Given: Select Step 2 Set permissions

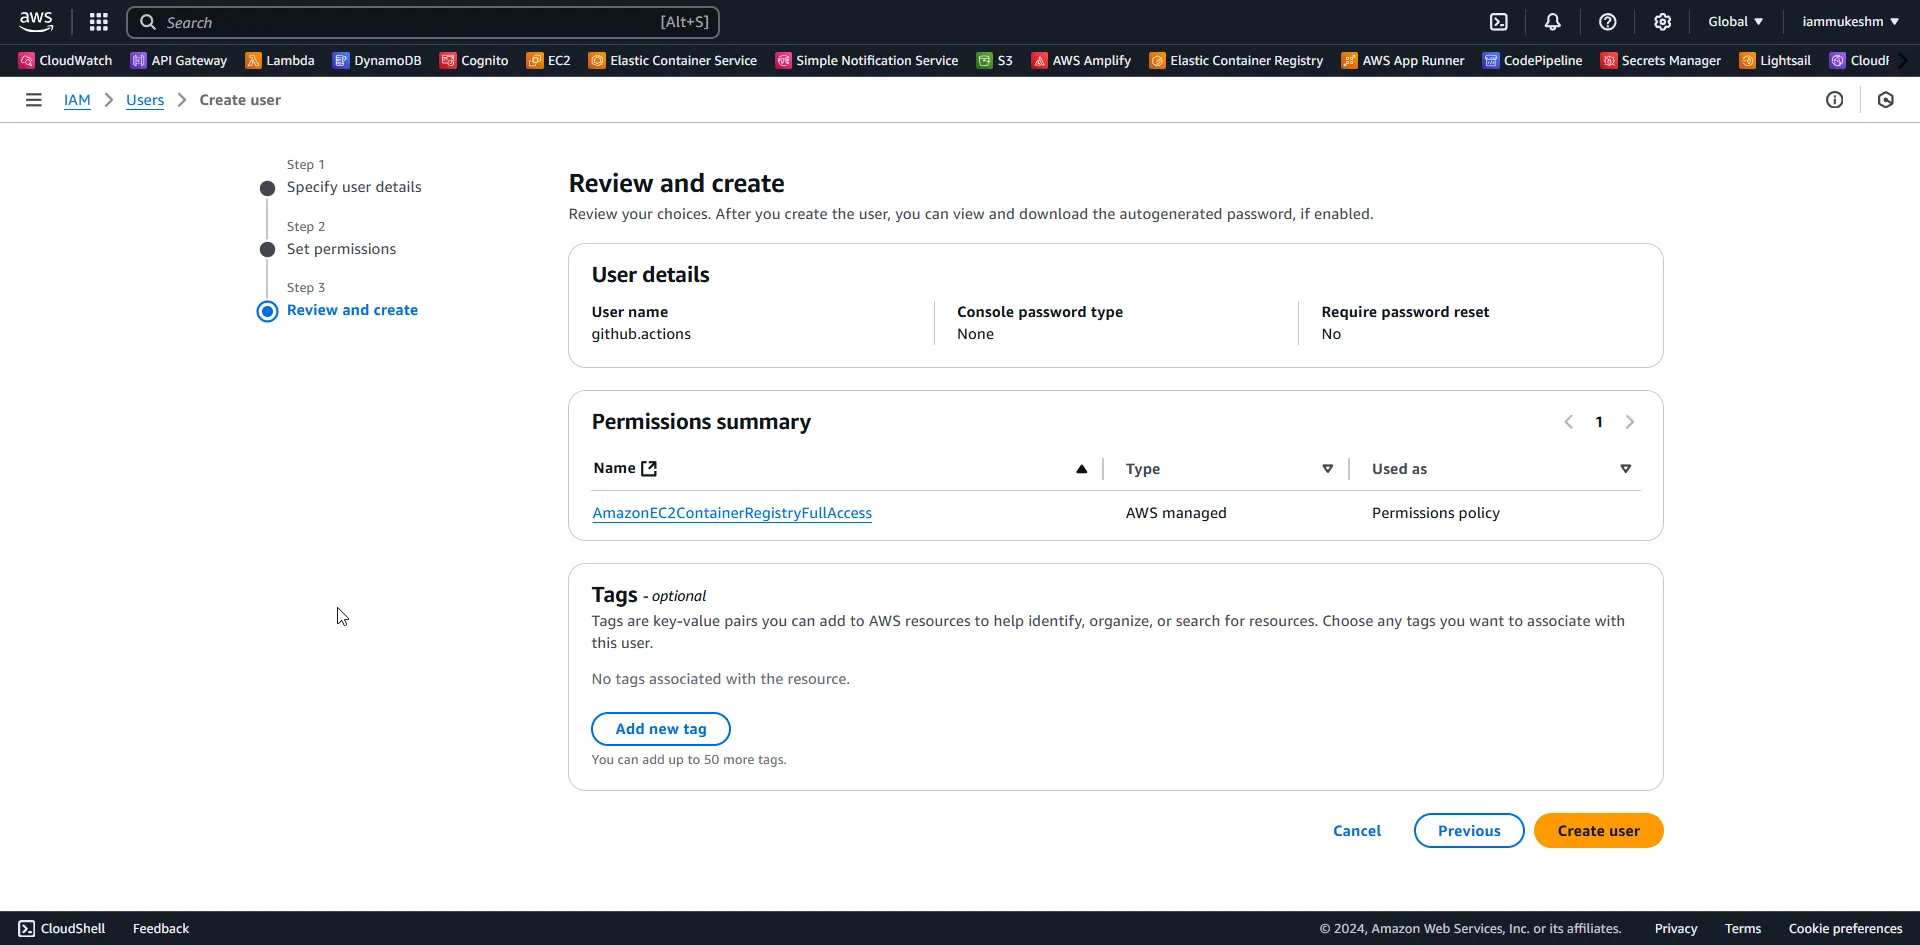Looking at the screenshot, I should pos(341,248).
